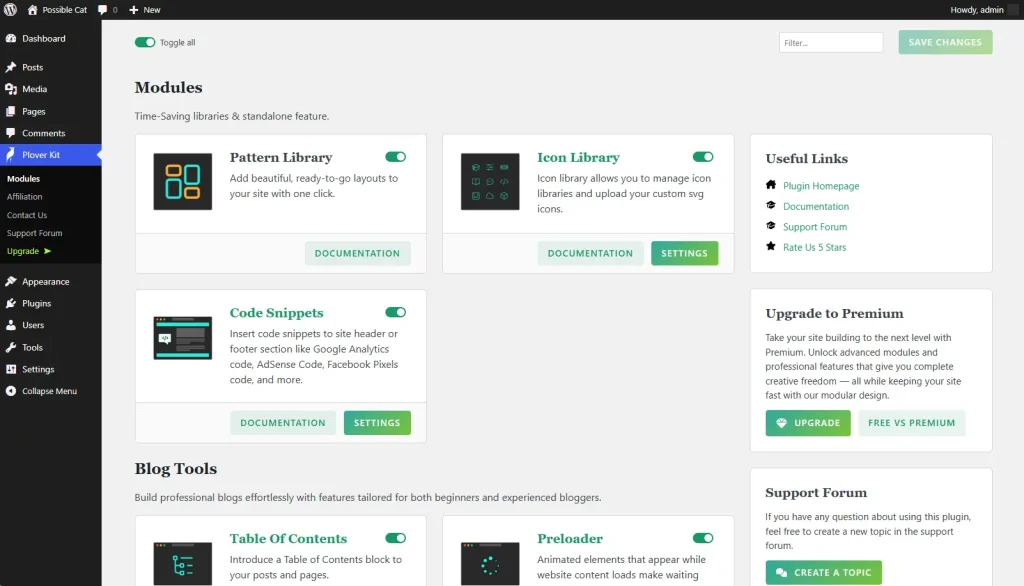Click the Pattern Library module icon
This screenshot has width=1024, height=586.
pyautogui.click(x=182, y=182)
